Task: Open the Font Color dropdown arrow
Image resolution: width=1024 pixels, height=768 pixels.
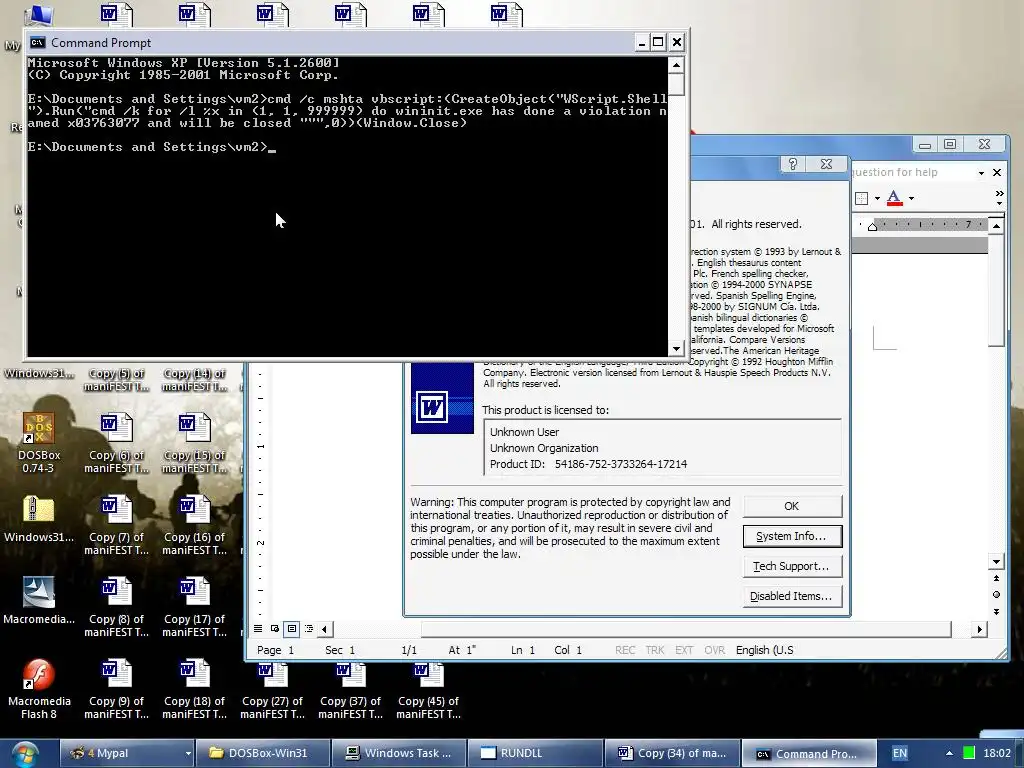Action: 911,199
